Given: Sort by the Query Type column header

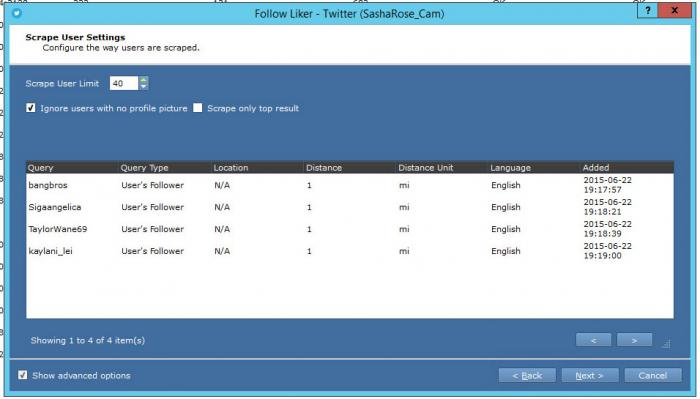Looking at the screenshot, I should 165,167.
